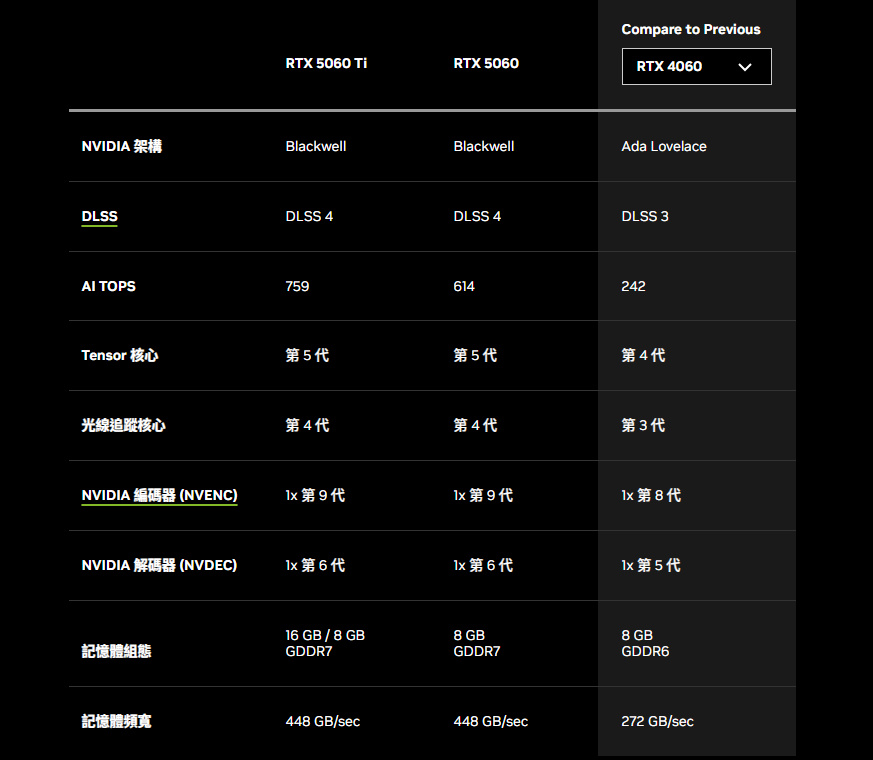Click the Tensor 核心 row label

[120, 355]
